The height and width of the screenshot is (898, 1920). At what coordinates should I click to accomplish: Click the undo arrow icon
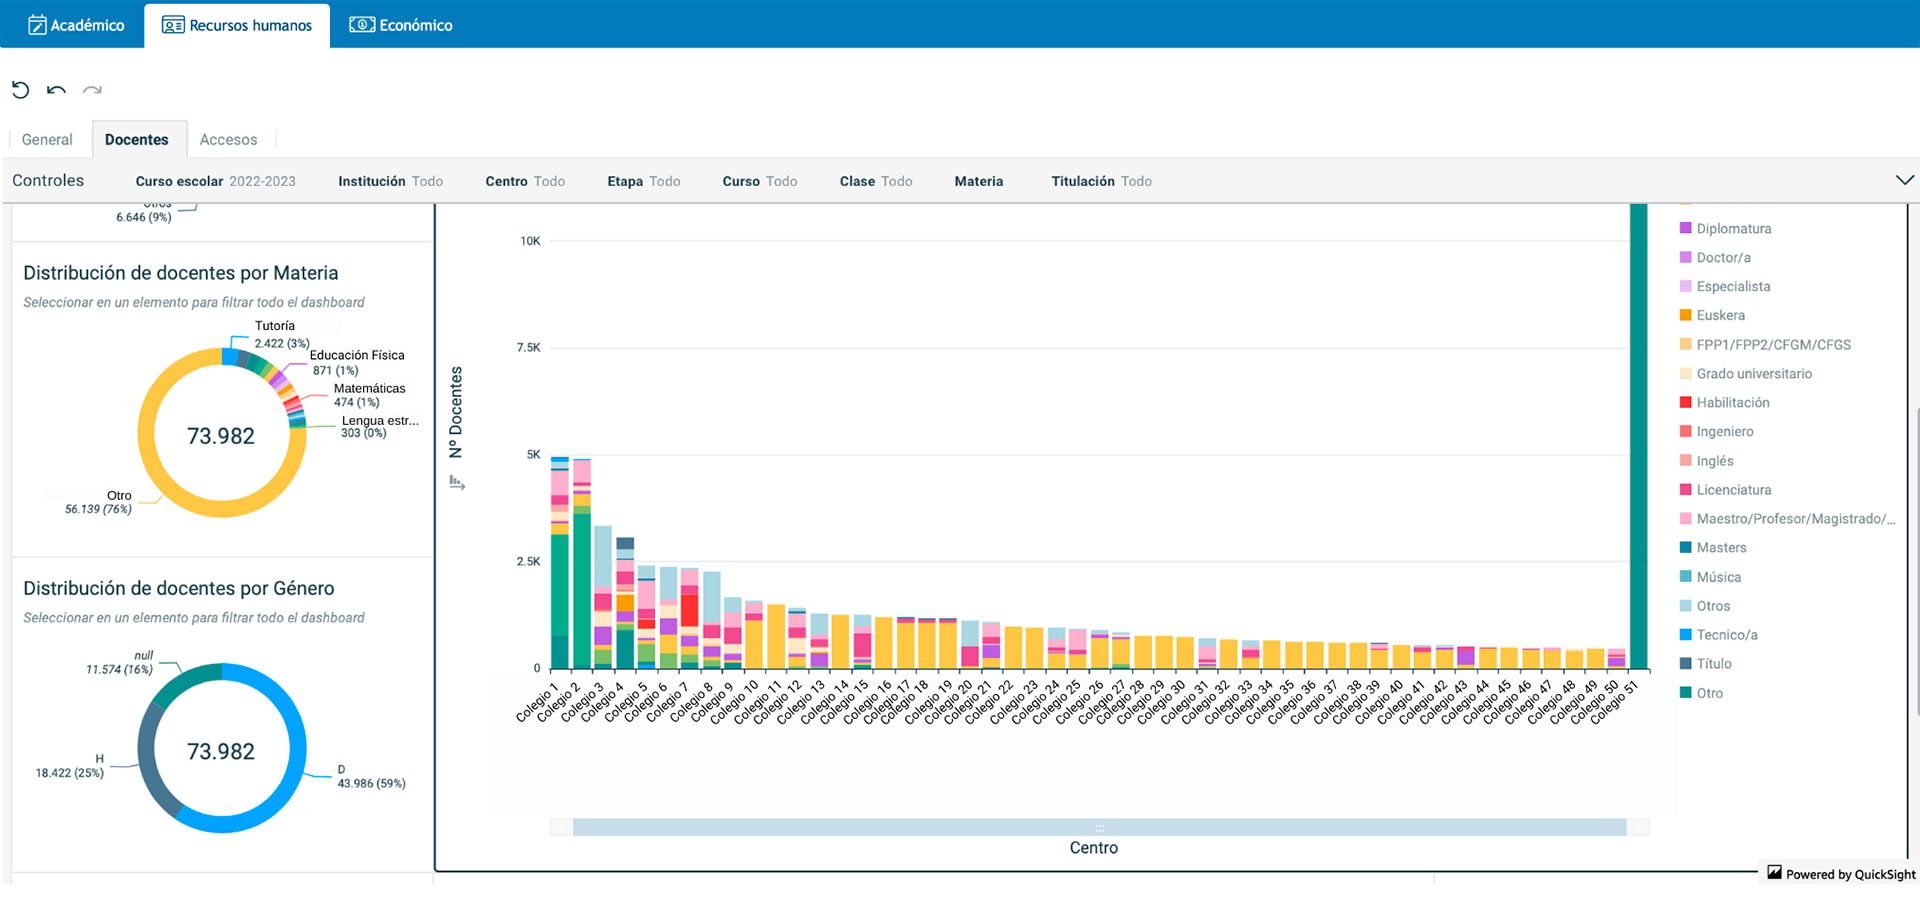coord(56,90)
